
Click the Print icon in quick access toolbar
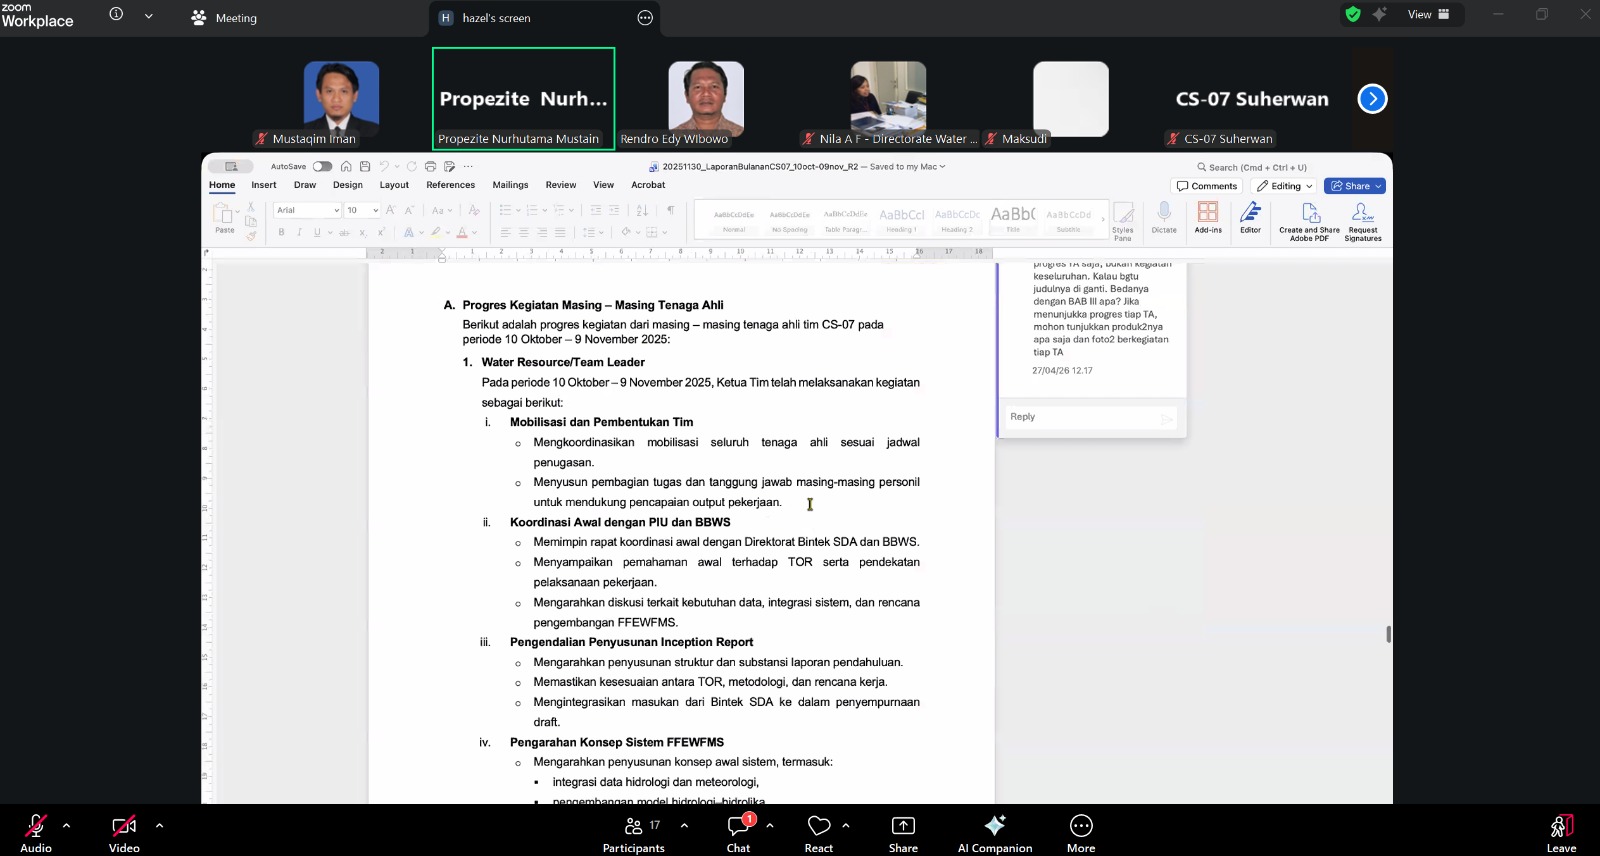tap(431, 167)
